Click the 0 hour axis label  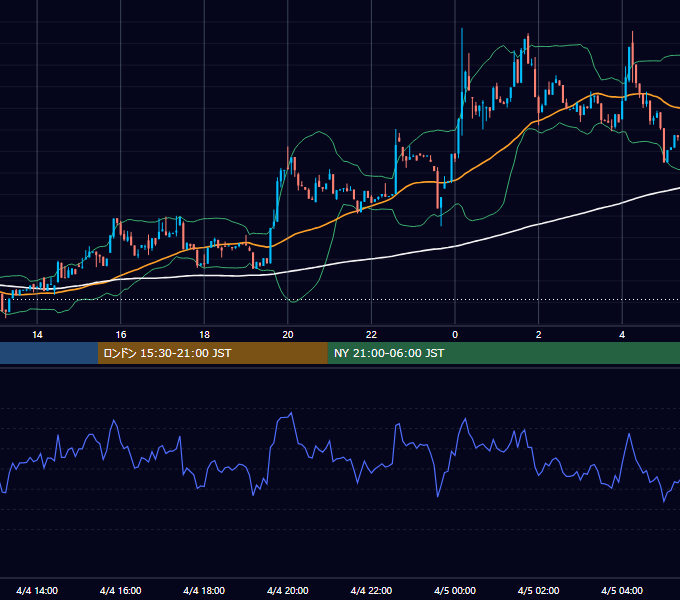455,335
